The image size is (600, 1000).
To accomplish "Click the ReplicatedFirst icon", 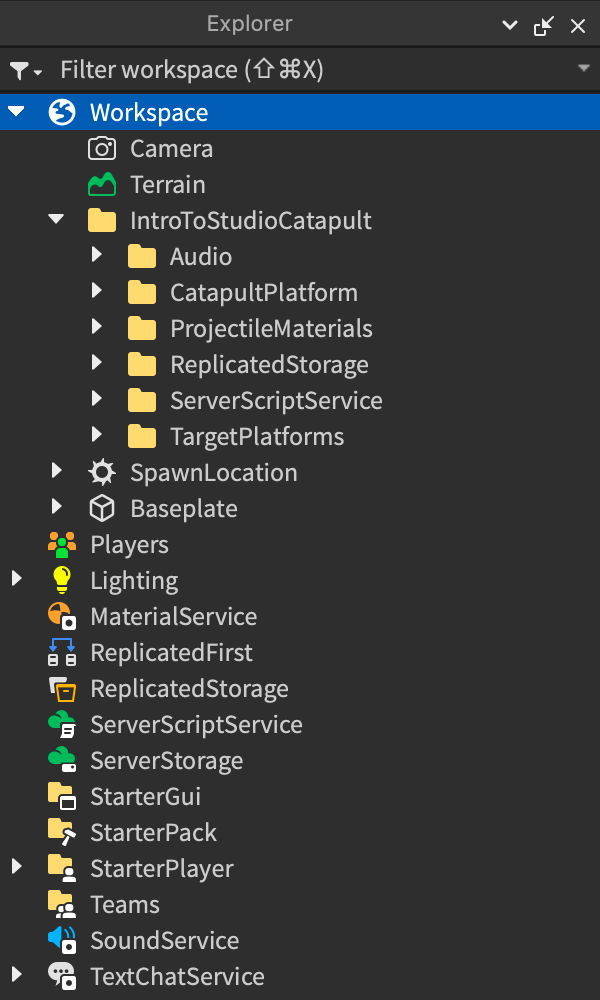I will point(62,653).
